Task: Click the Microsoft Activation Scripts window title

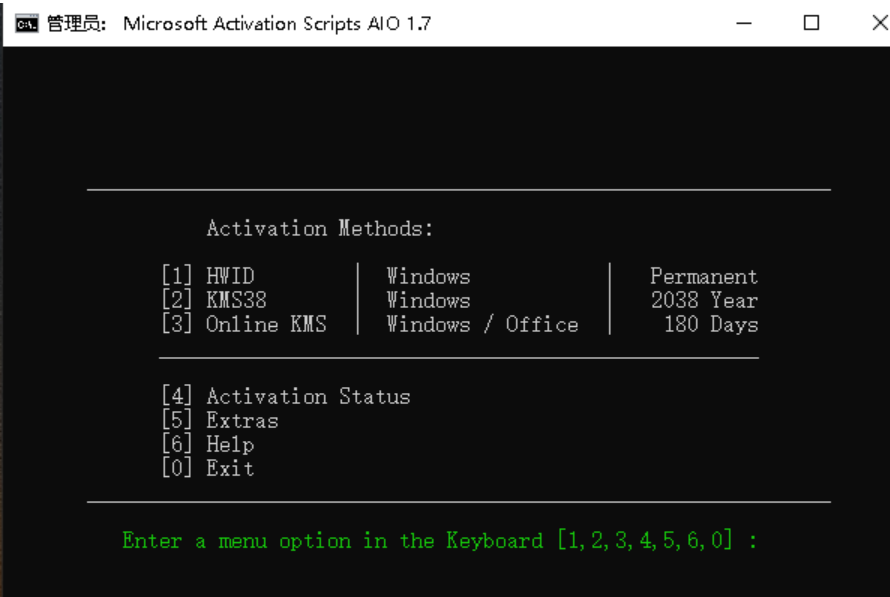Action: click(x=277, y=23)
